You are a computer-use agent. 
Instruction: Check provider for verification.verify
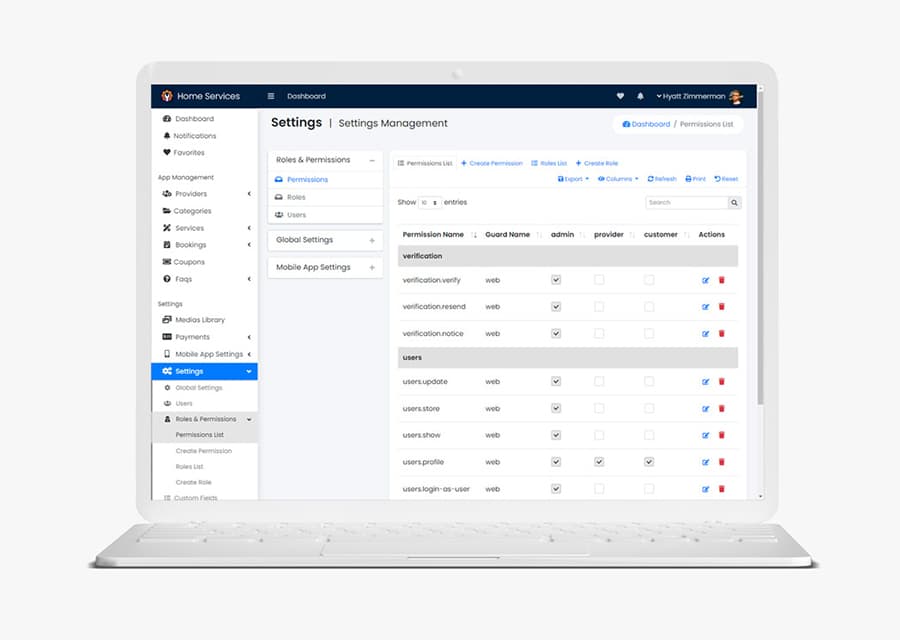point(599,280)
